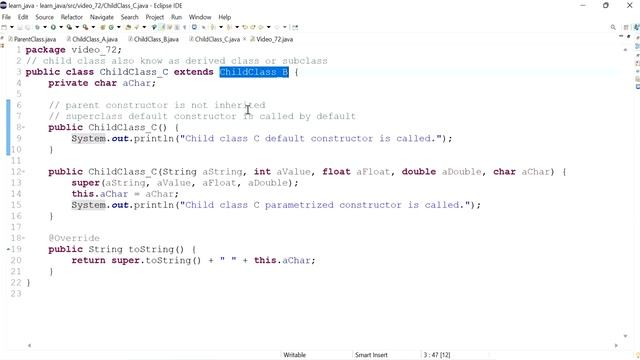Image resolution: width=640 pixels, height=360 pixels.
Task: Open the Previous Annotation dropdown arrow
Action: [238, 27]
